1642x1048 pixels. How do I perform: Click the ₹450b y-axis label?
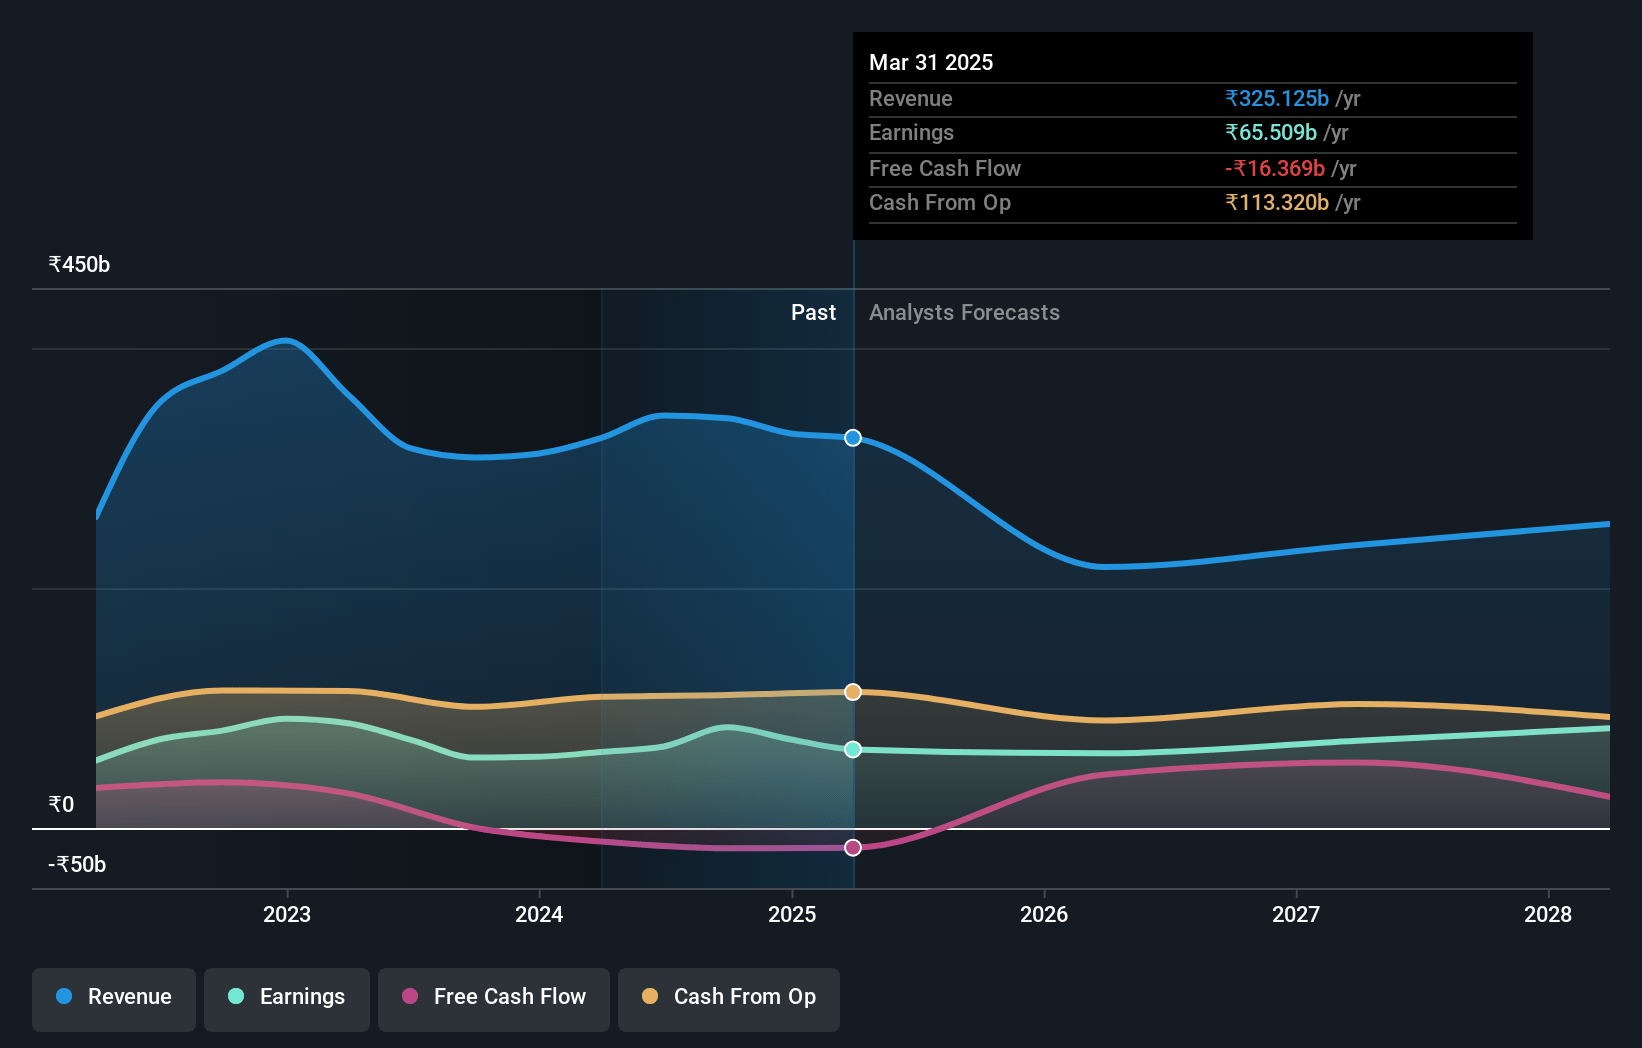[79, 265]
